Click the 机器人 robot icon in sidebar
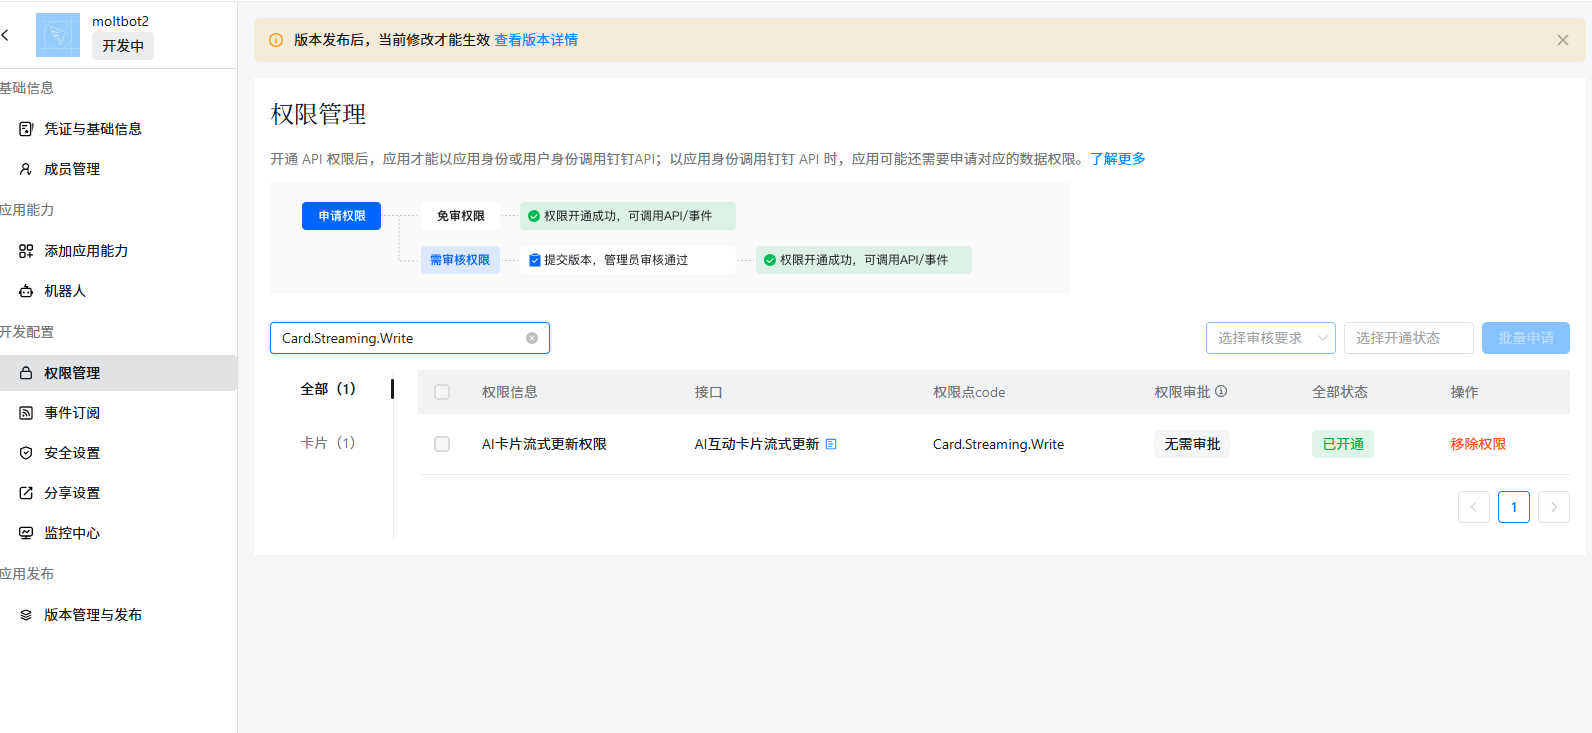This screenshot has height=733, width=1592. tap(26, 291)
